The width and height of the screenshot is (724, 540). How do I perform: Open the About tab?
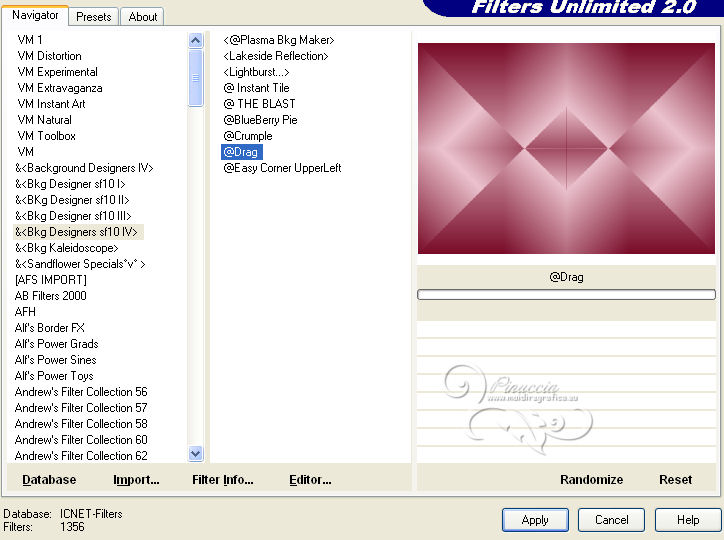tap(143, 17)
